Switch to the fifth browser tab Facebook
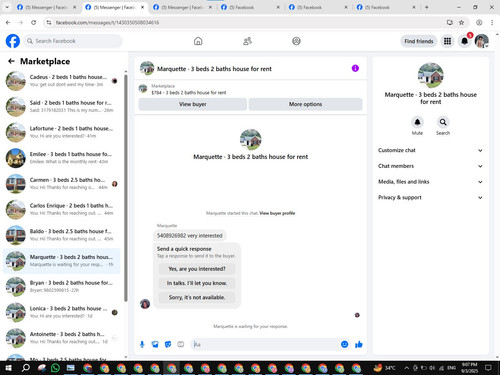500x375 pixels. 319,7
